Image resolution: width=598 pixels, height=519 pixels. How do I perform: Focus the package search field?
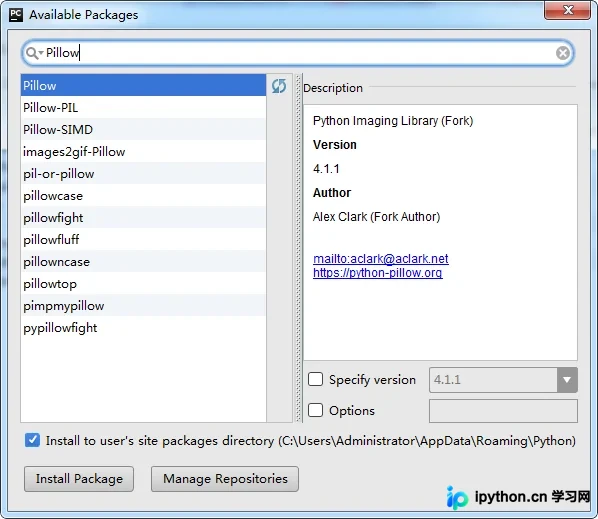298,53
